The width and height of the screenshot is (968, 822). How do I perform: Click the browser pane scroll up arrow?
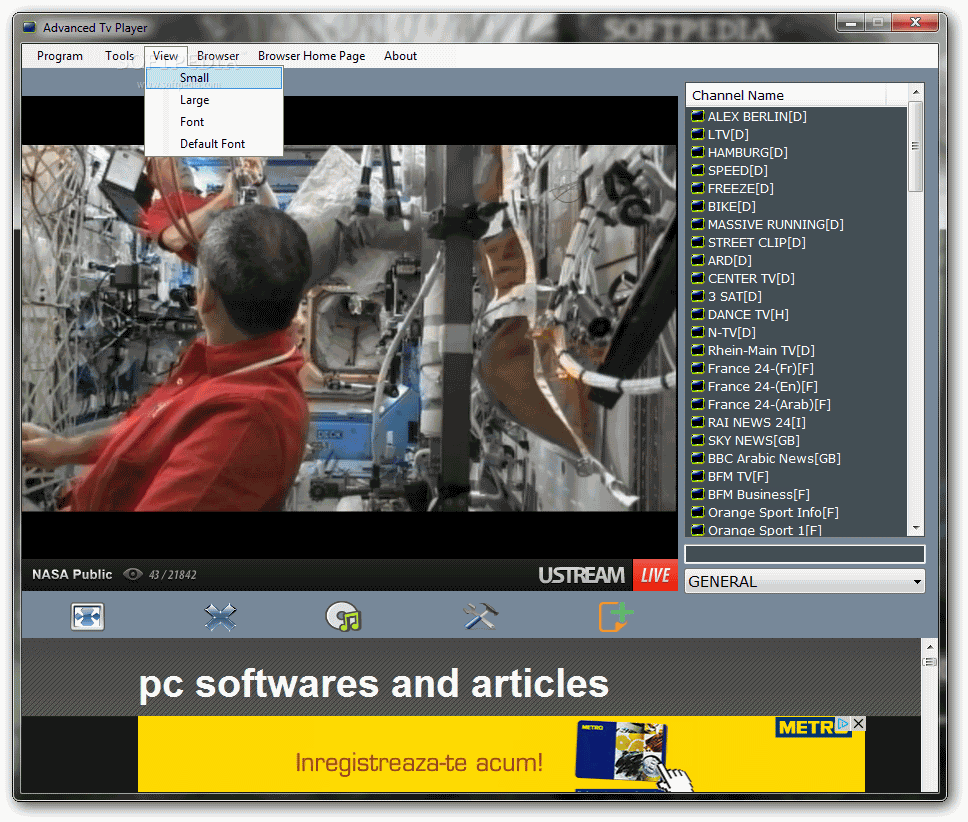pos(929,647)
